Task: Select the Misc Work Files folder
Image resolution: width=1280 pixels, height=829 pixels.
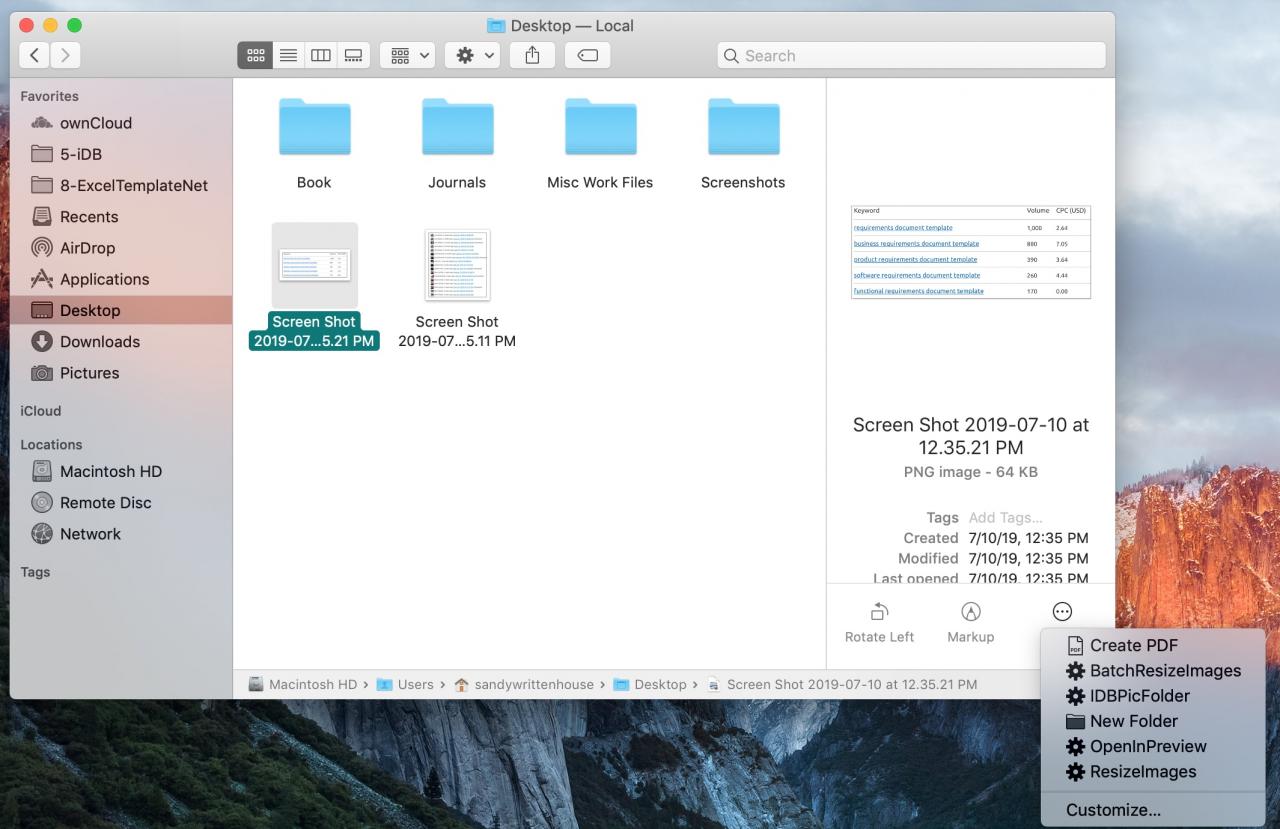Action: click(600, 143)
